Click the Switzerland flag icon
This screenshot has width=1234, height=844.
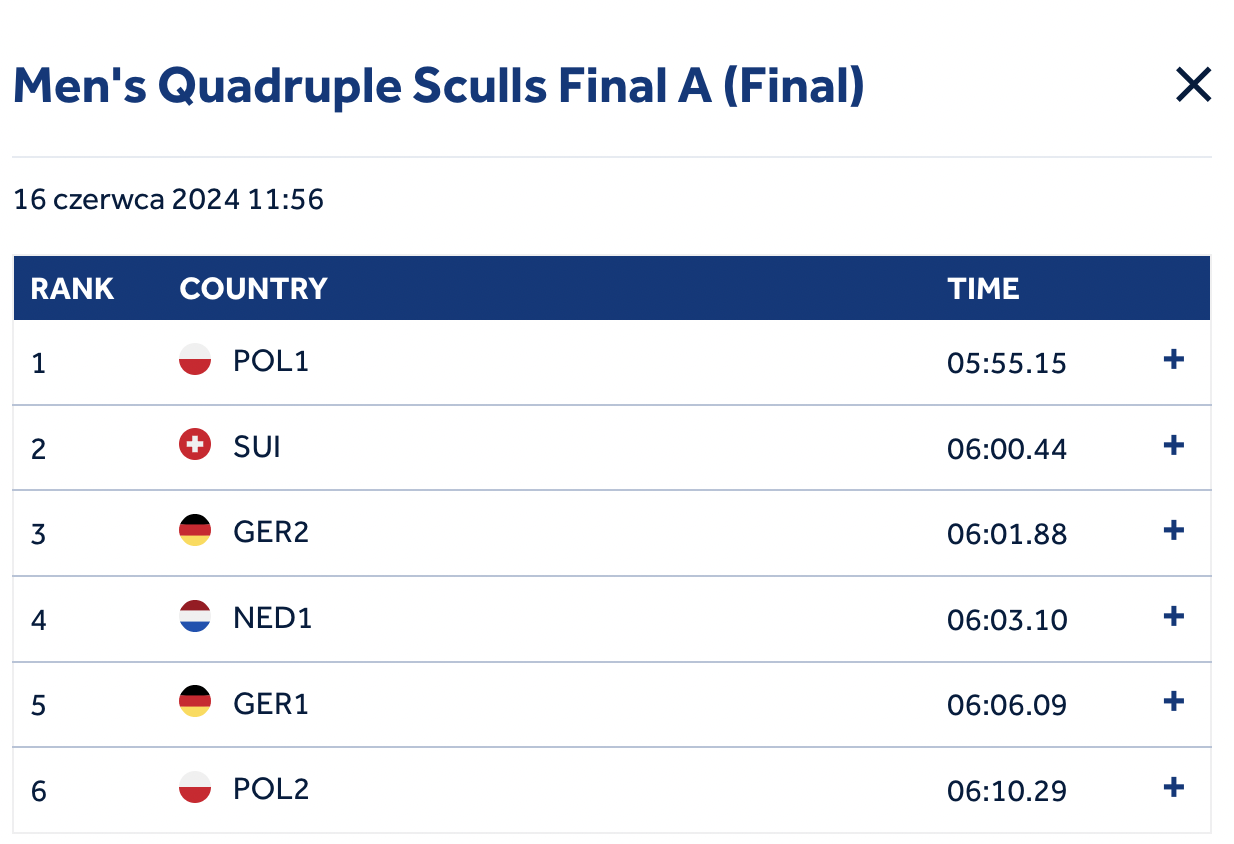[195, 446]
